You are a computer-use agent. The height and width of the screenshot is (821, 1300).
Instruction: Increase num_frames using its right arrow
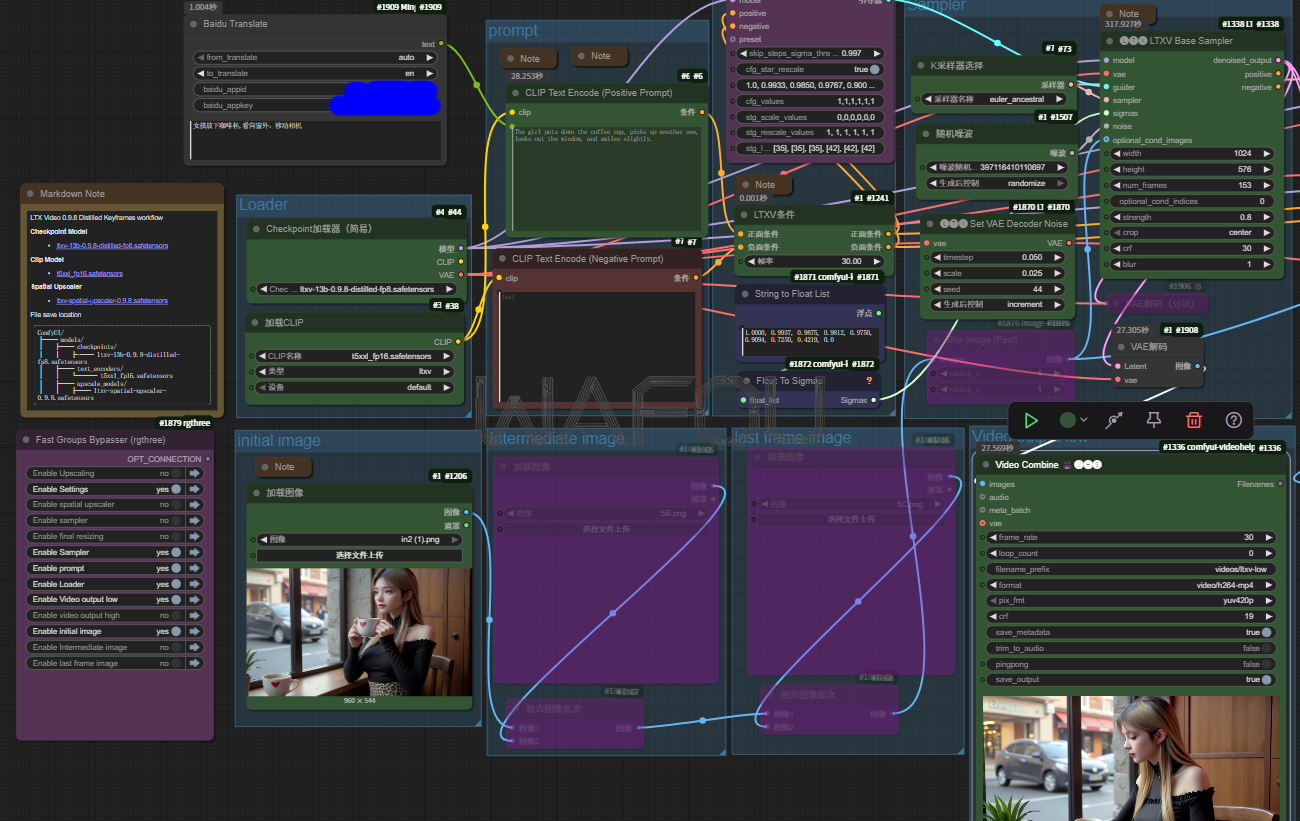click(x=1267, y=185)
